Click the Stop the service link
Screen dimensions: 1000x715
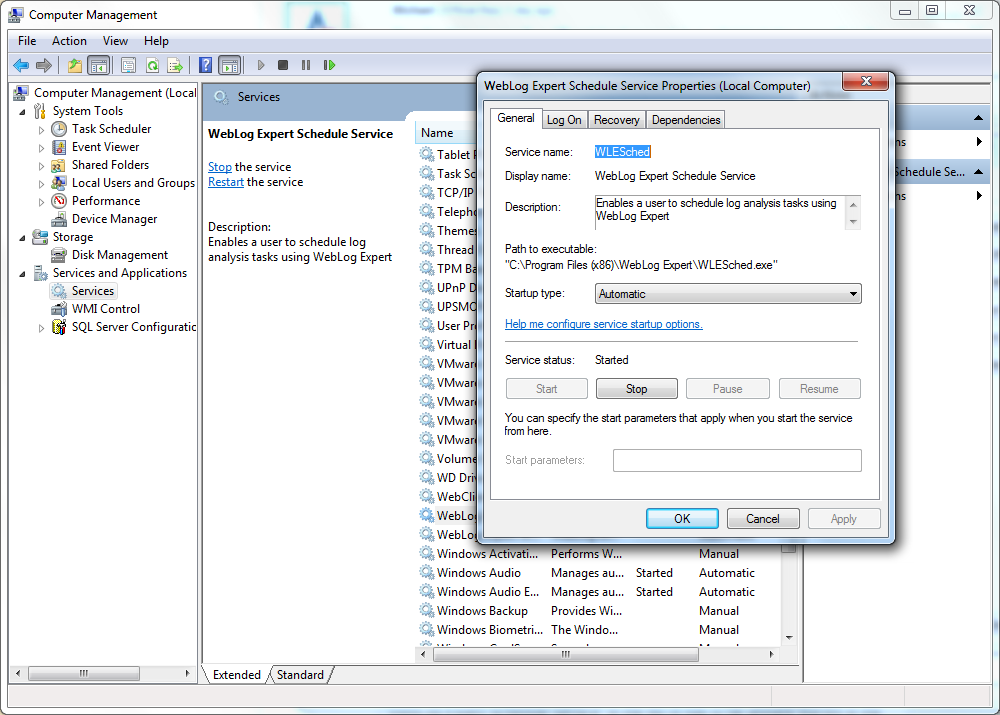pos(219,166)
